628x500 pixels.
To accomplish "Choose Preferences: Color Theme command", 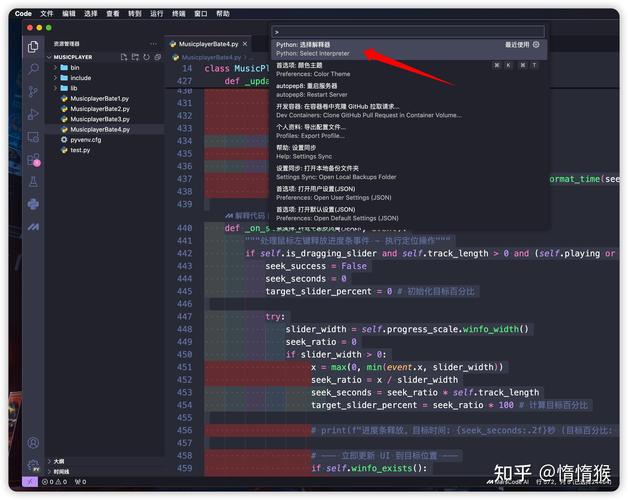I will coord(408,70).
